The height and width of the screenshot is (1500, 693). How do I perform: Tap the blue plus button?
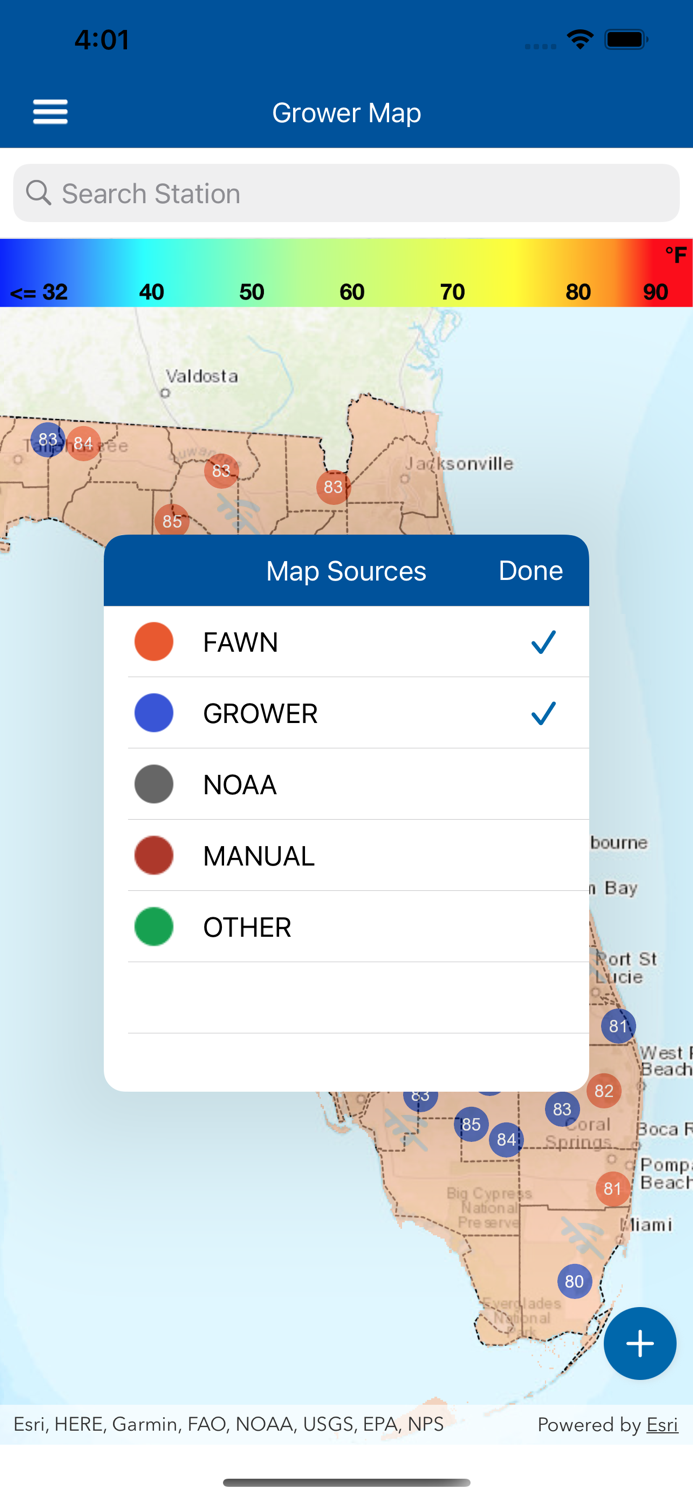(x=640, y=1343)
